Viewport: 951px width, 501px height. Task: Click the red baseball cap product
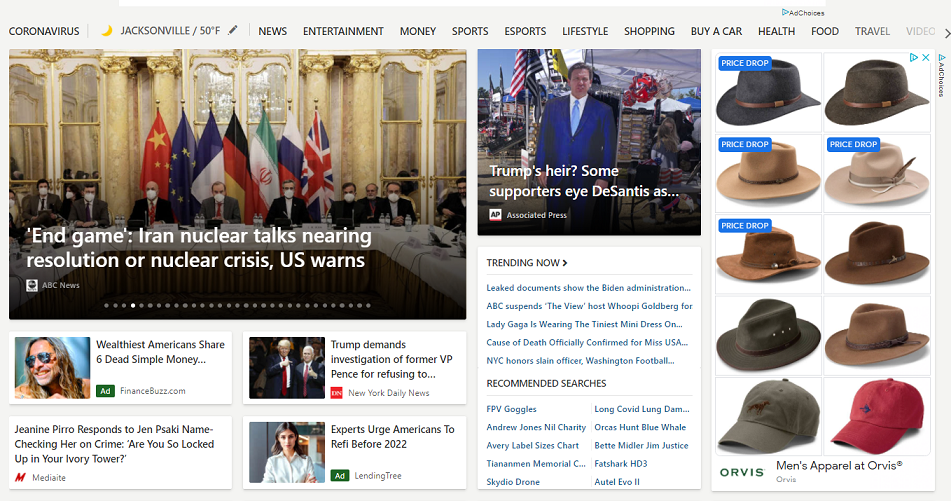(877, 416)
